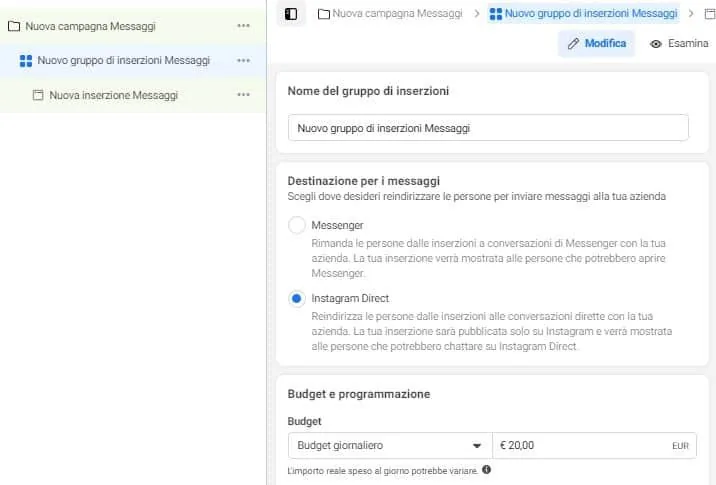Viewport: 716px width, 485px height.
Task: Click the Budget e programmazione heading
Action: coord(359,394)
